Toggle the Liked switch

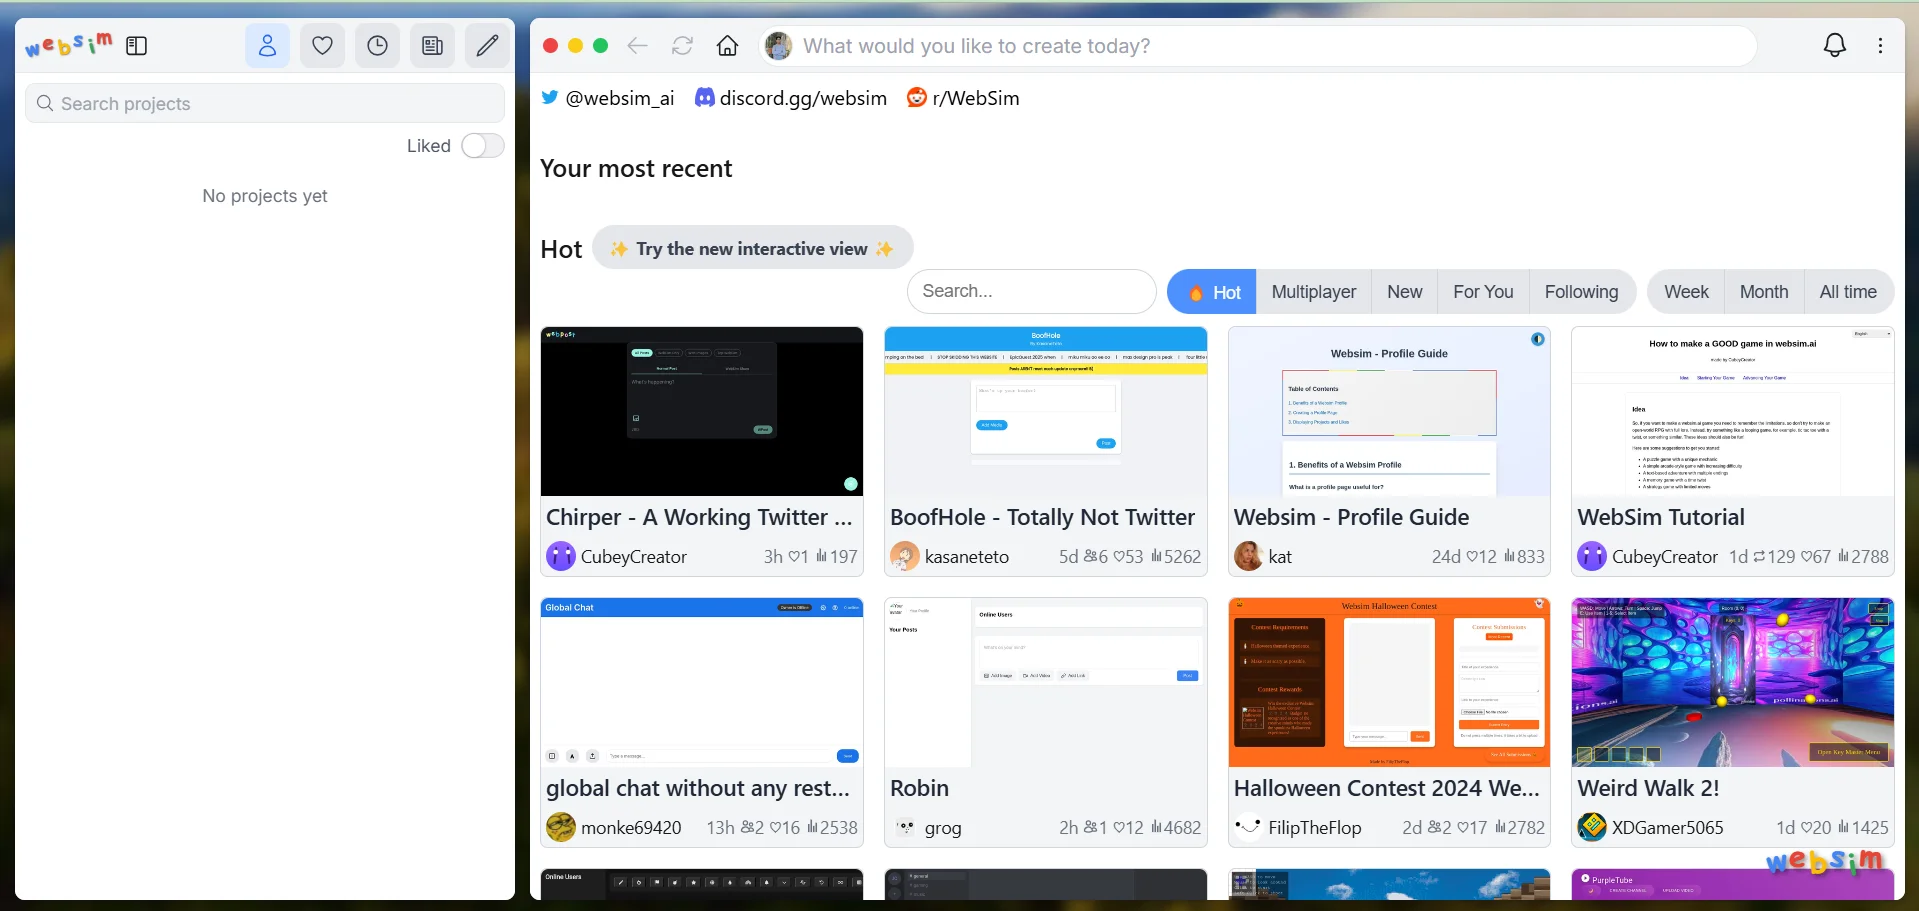[482, 146]
